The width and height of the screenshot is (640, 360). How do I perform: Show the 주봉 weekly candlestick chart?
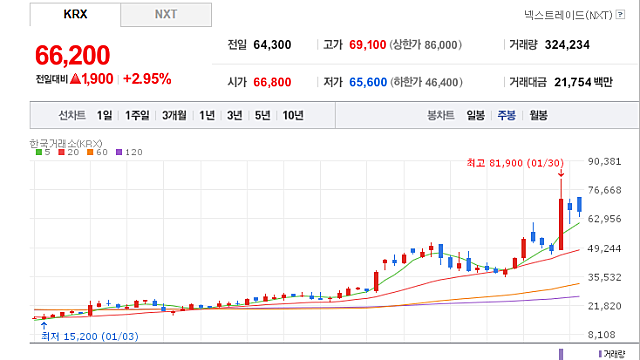point(507,116)
